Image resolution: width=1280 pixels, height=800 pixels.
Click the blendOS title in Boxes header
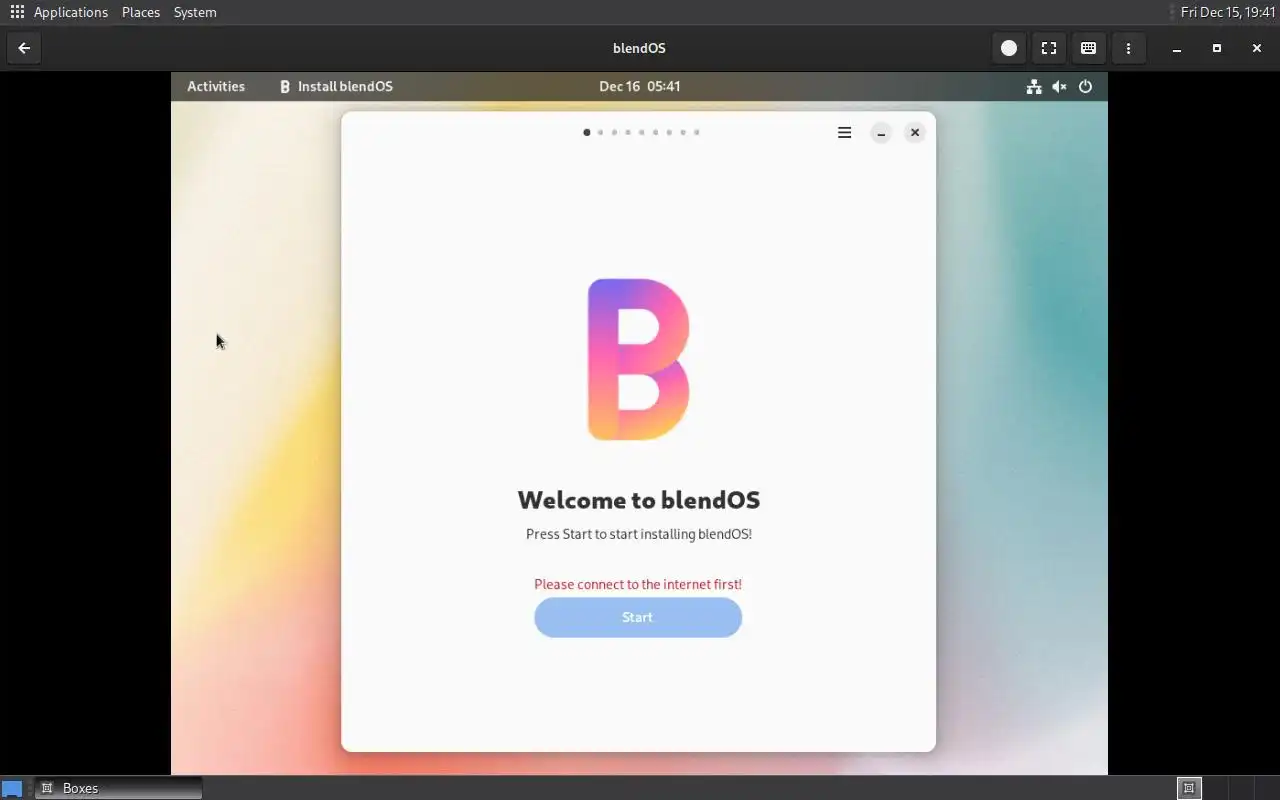pos(639,48)
